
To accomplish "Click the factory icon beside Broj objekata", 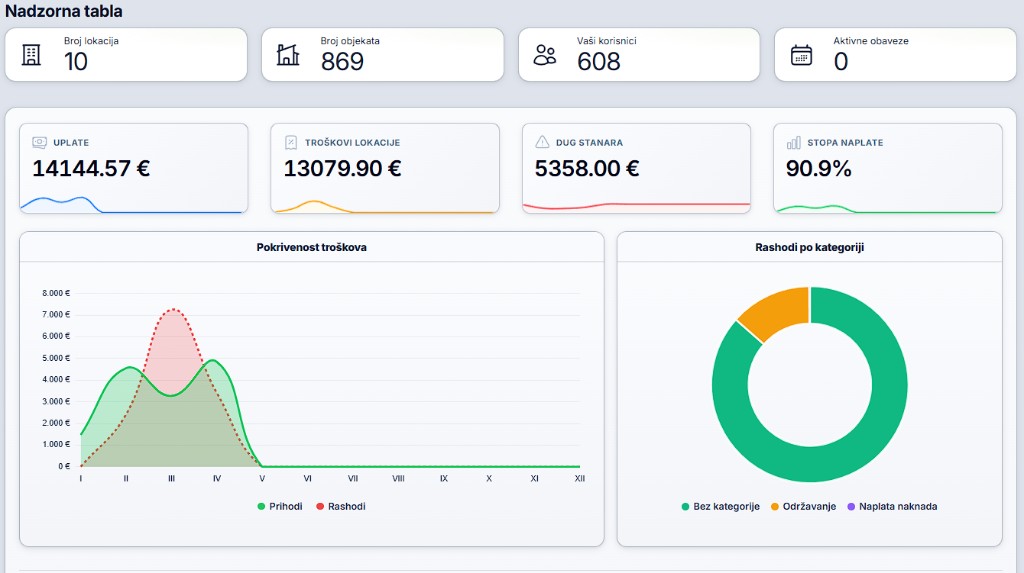I will click(287, 55).
